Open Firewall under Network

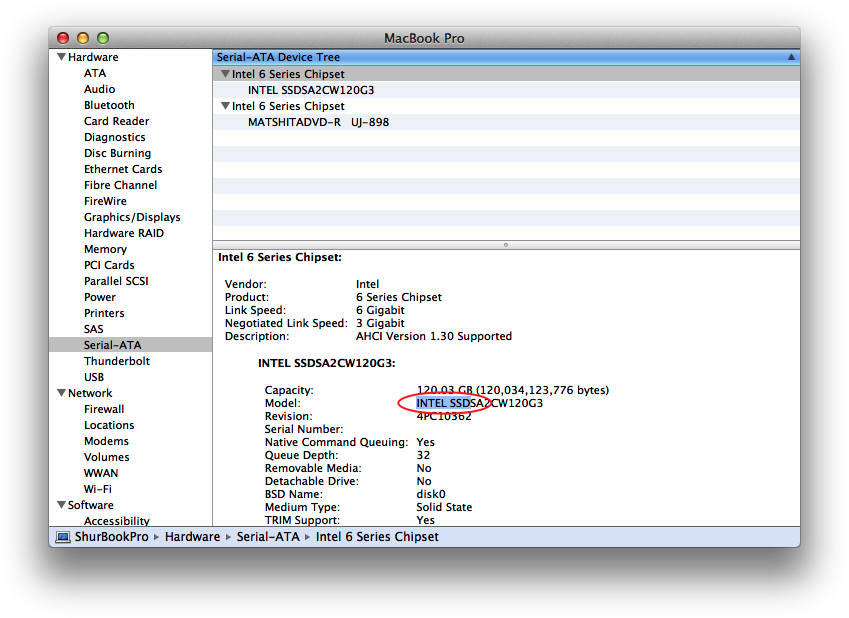(104, 409)
